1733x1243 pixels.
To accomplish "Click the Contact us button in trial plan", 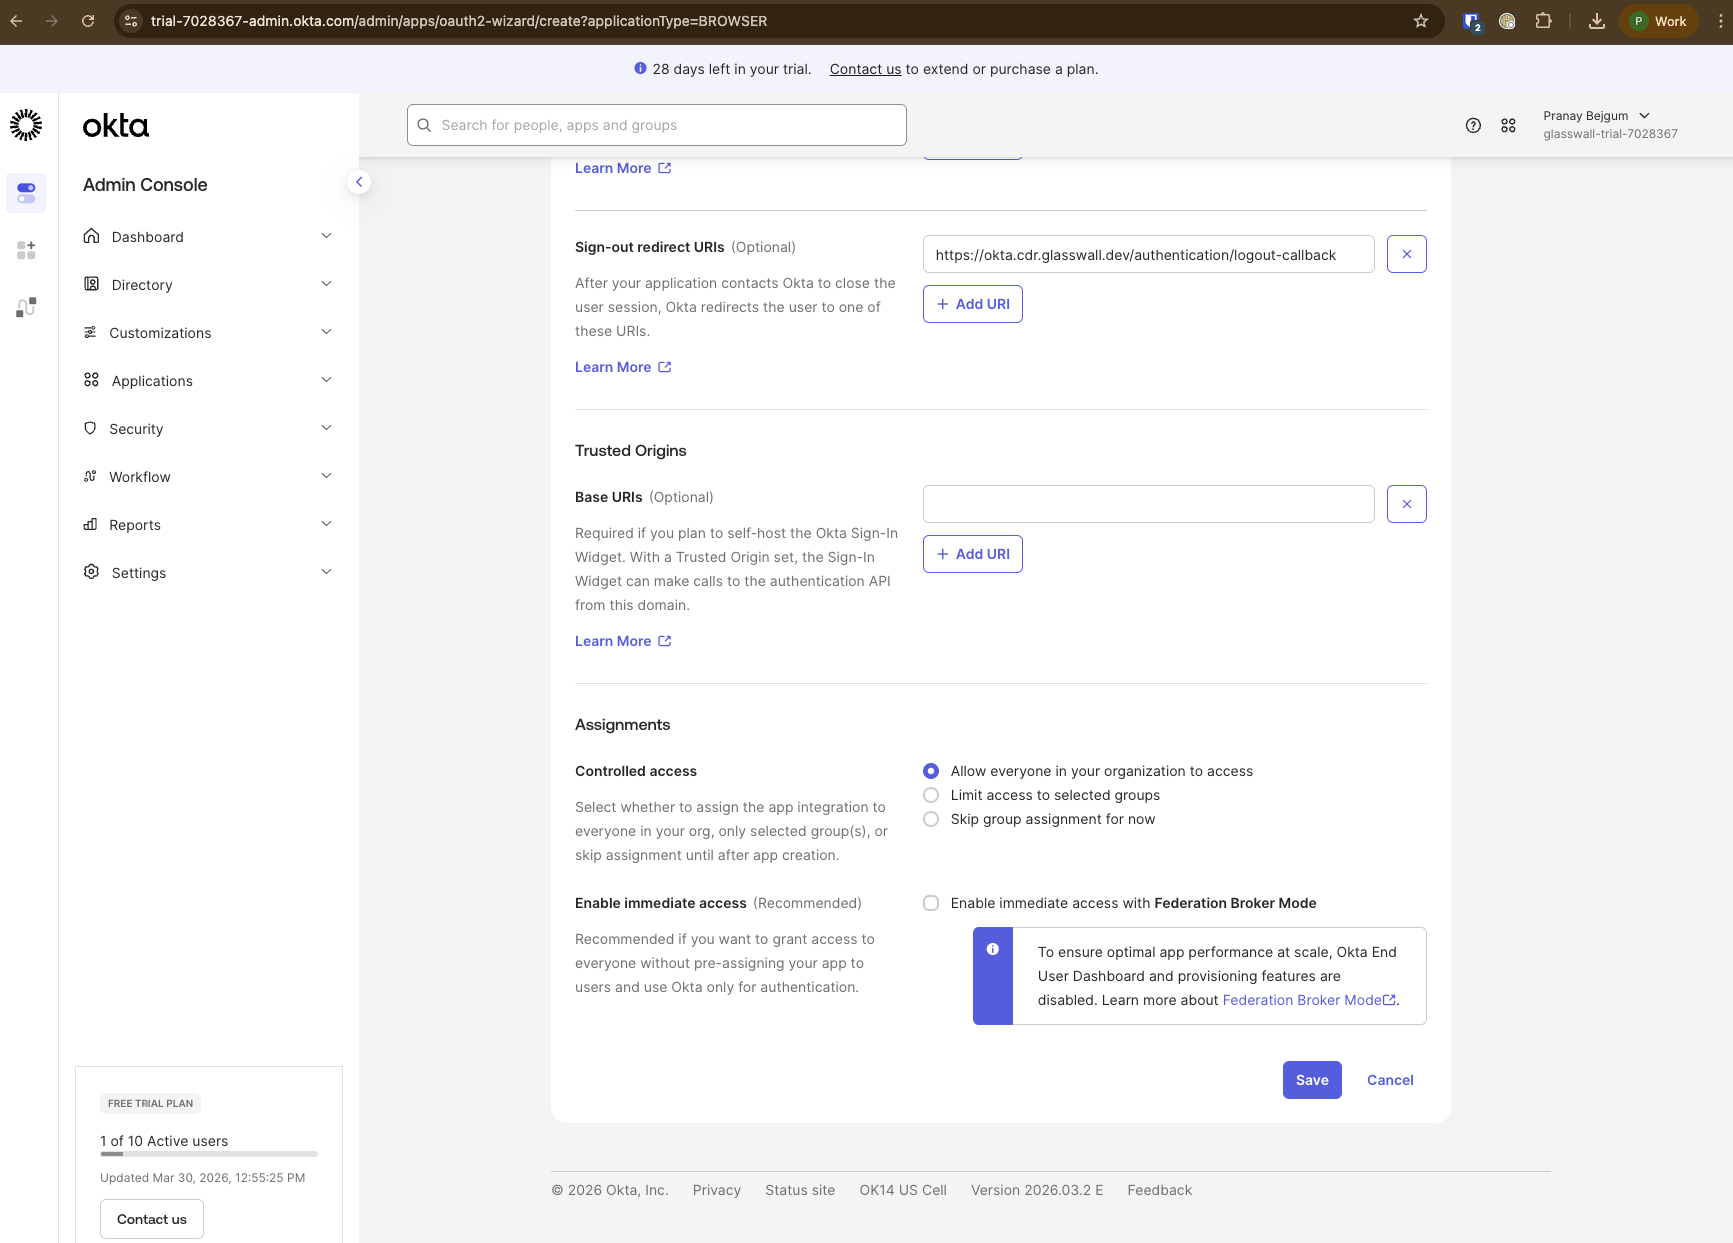I will (152, 1219).
